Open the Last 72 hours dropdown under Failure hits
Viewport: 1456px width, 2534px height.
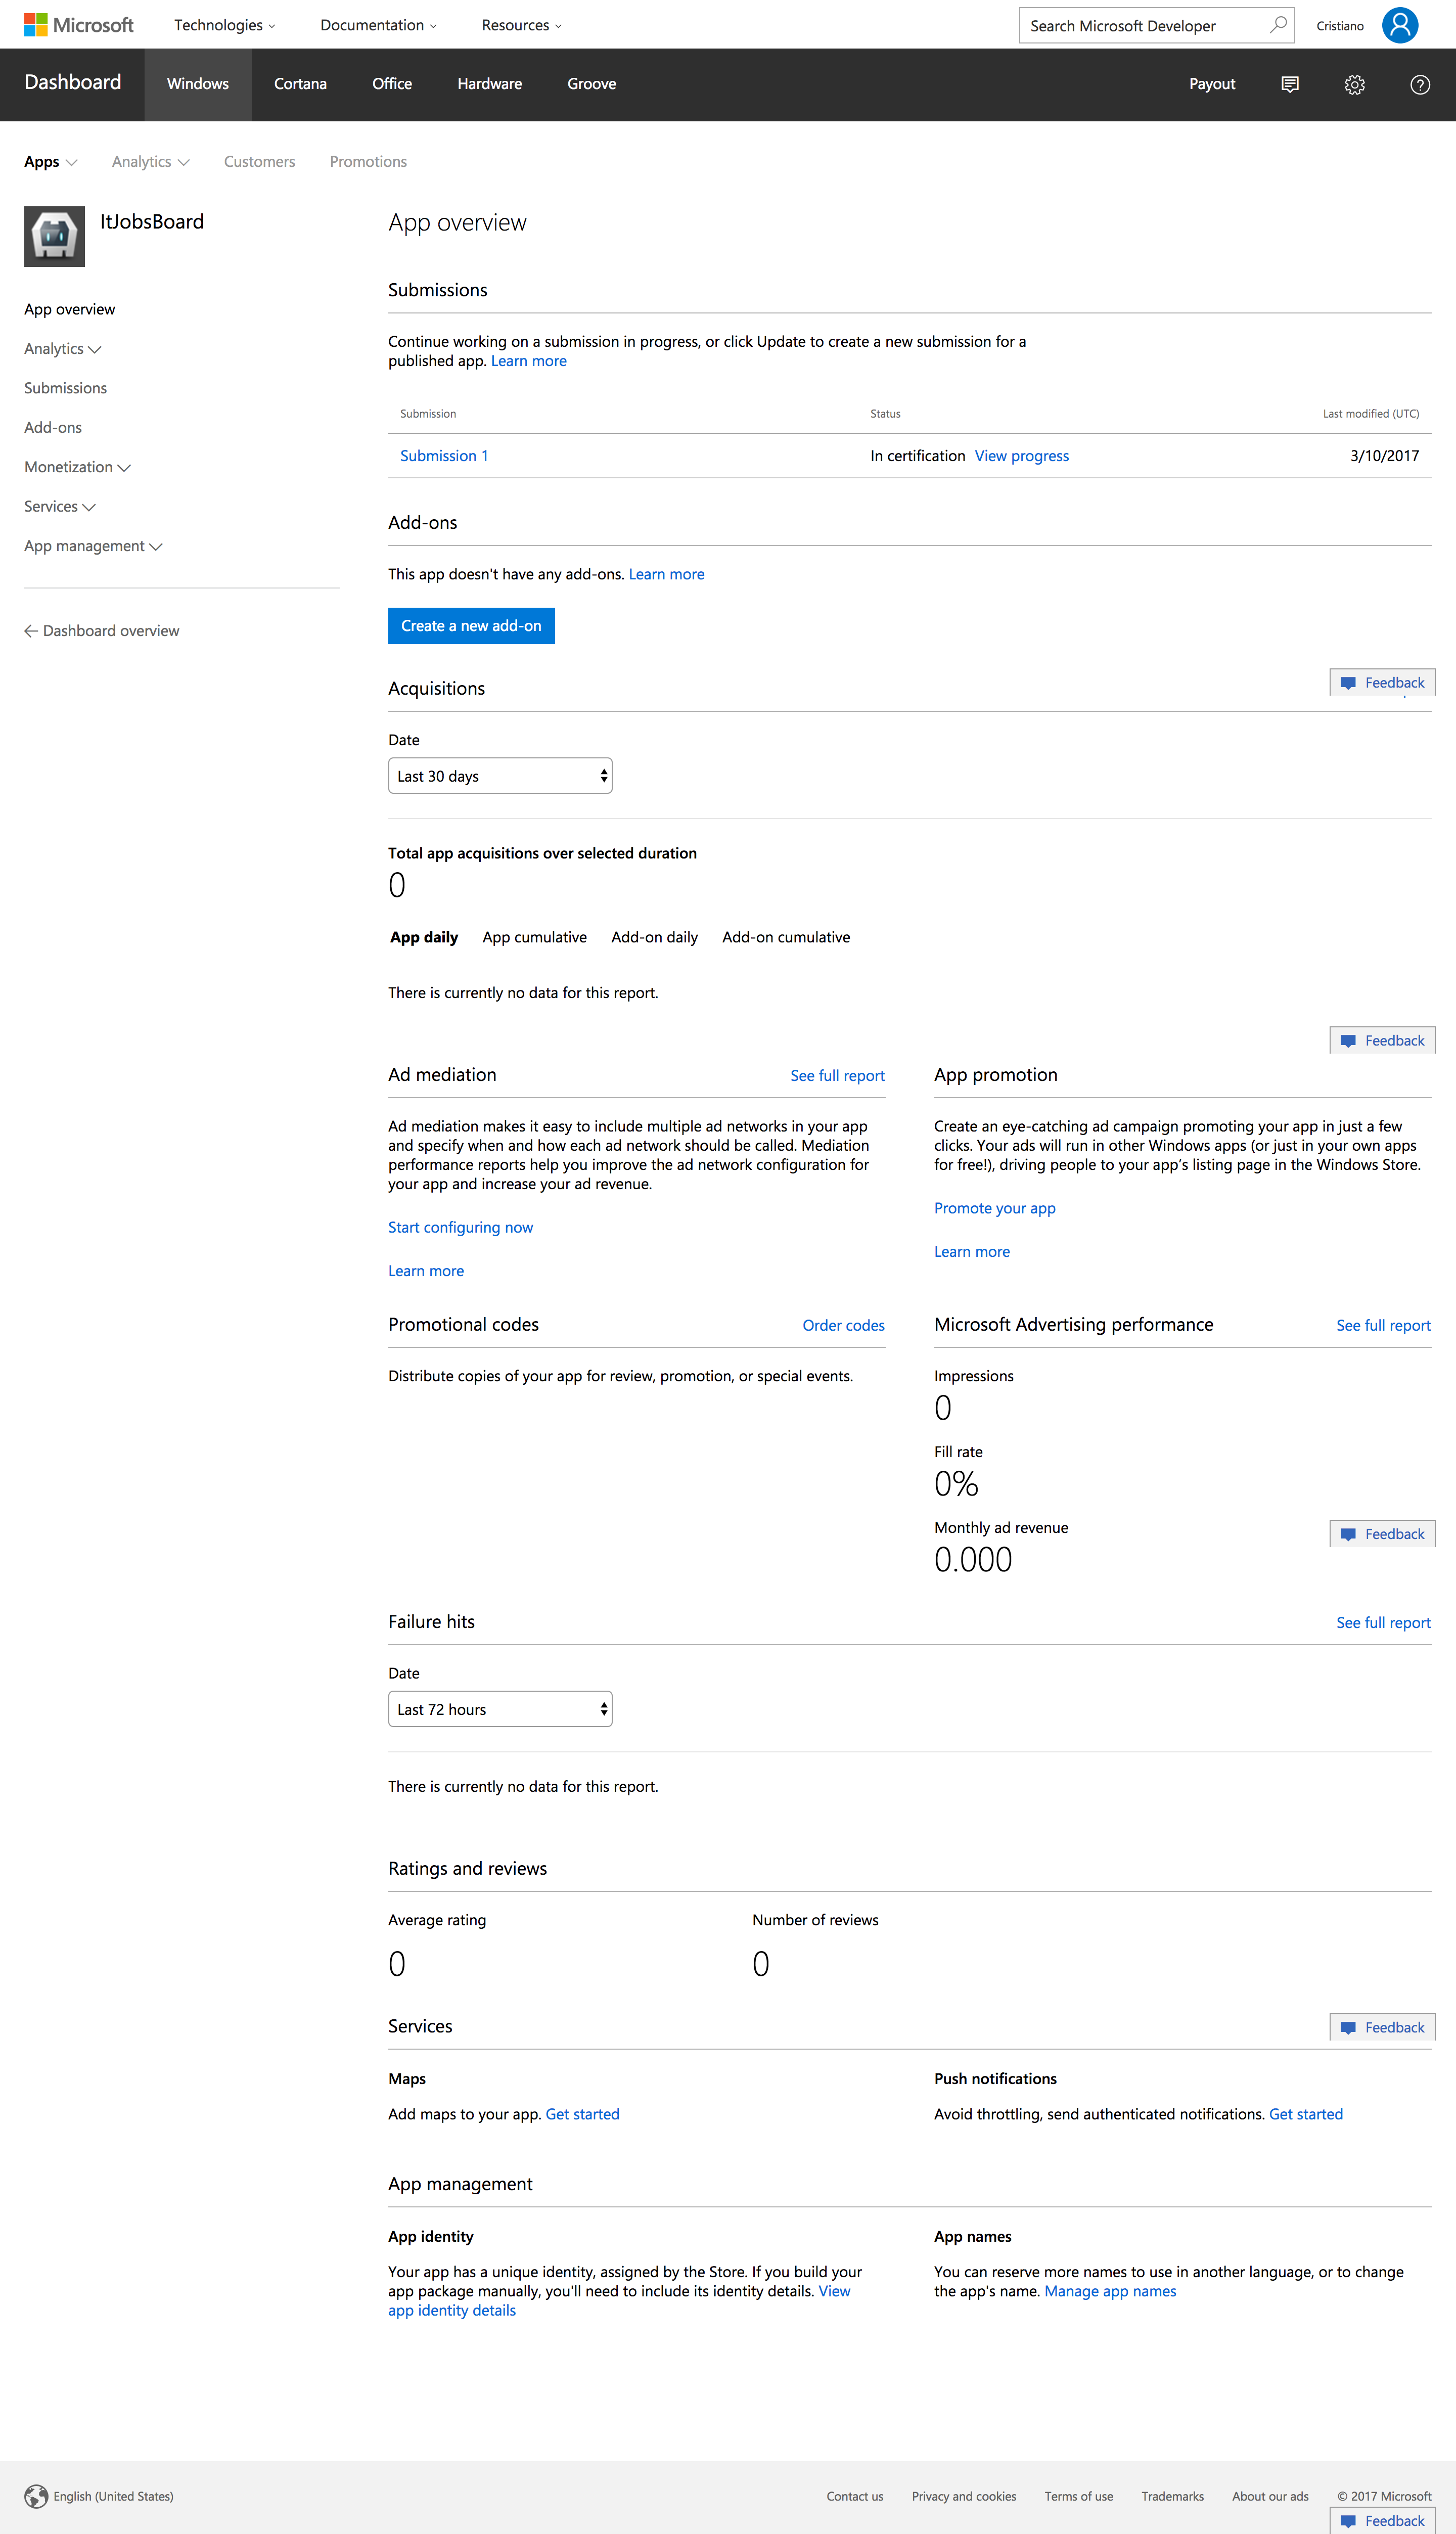click(499, 1708)
